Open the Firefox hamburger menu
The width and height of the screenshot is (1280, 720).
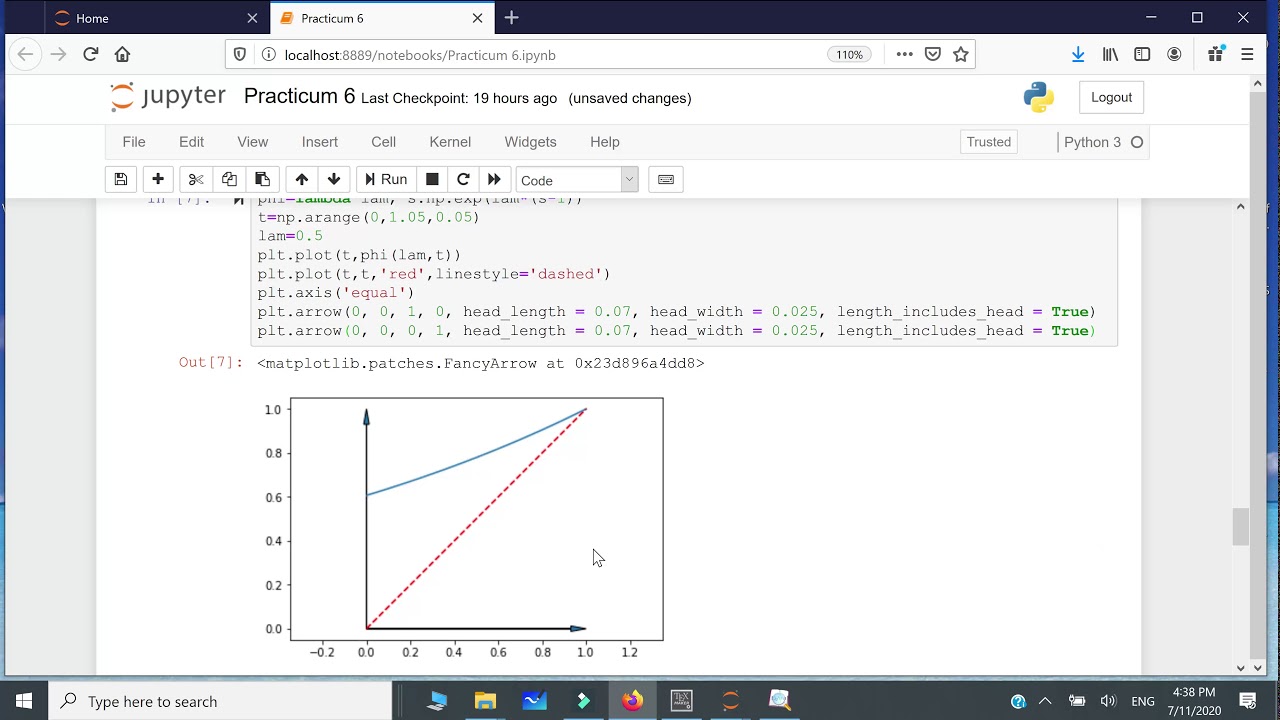pyautogui.click(x=1247, y=55)
